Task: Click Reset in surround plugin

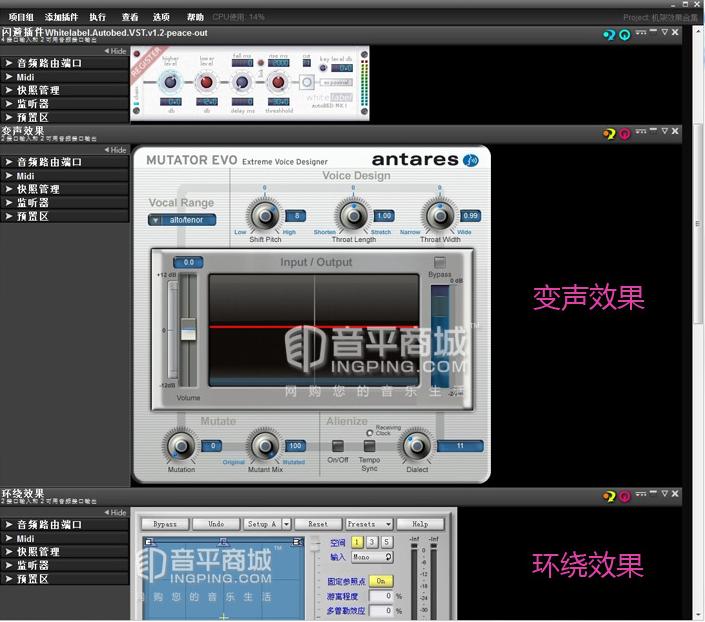Action: [x=318, y=524]
